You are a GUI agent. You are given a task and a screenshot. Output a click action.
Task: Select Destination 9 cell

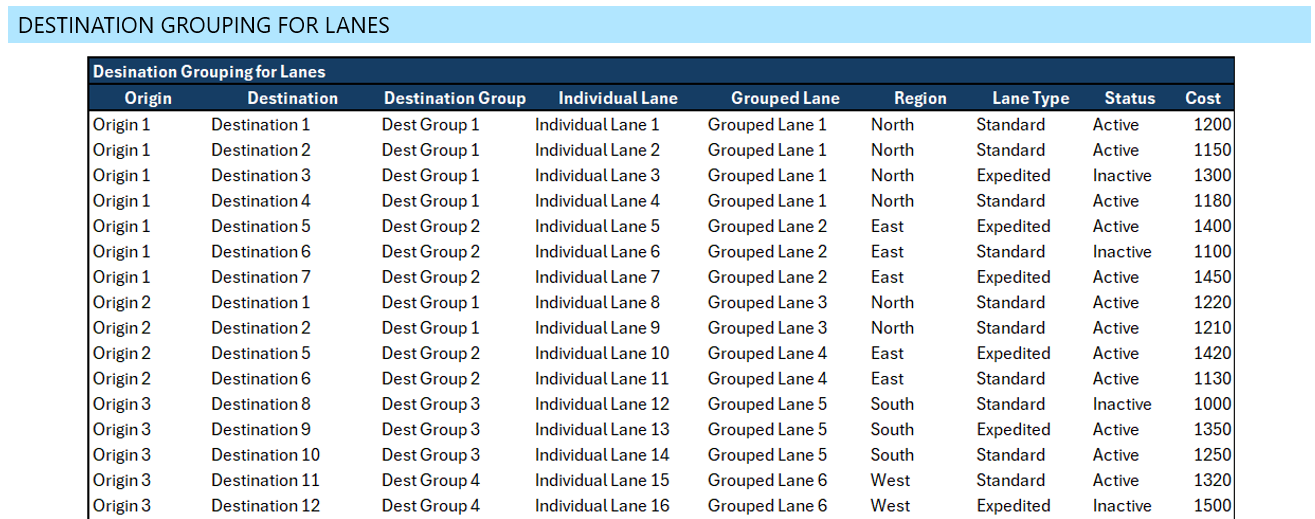[261, 429]
